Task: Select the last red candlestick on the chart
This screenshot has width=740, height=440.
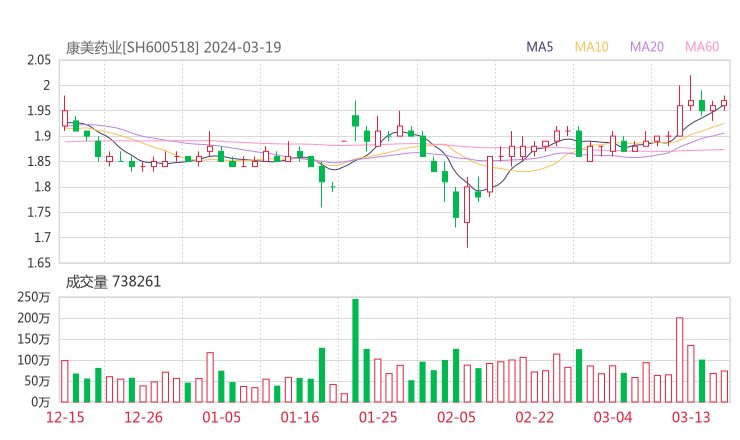Action: tap(724, 103)
